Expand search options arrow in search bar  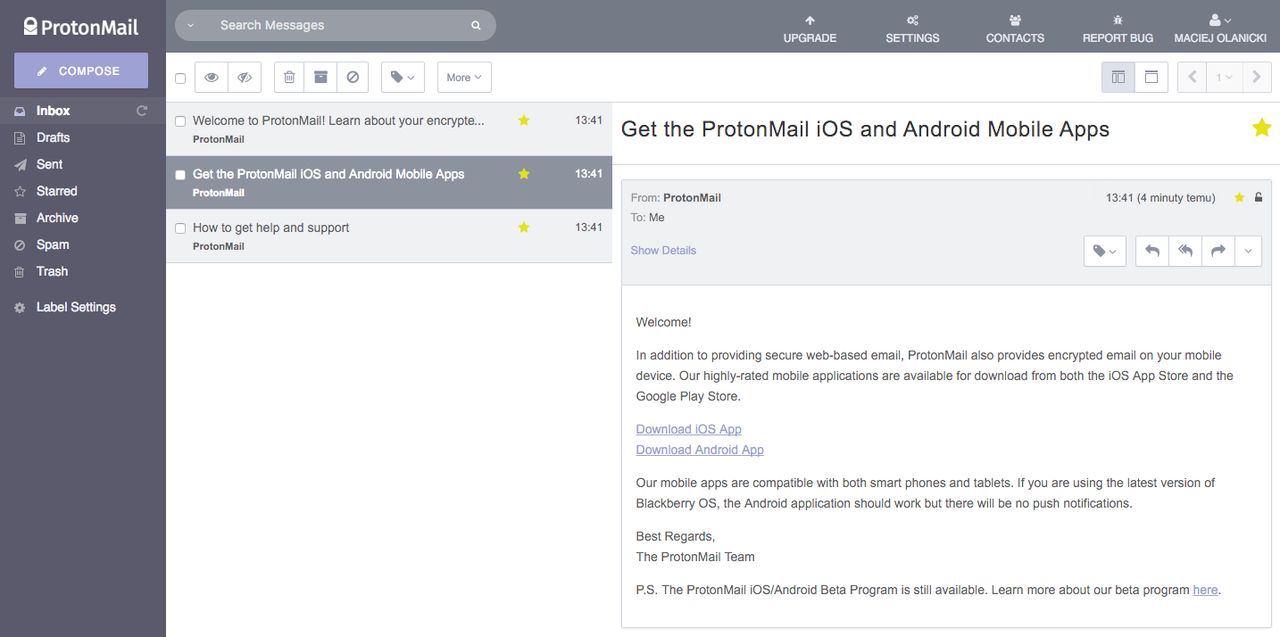coord(190,25)
